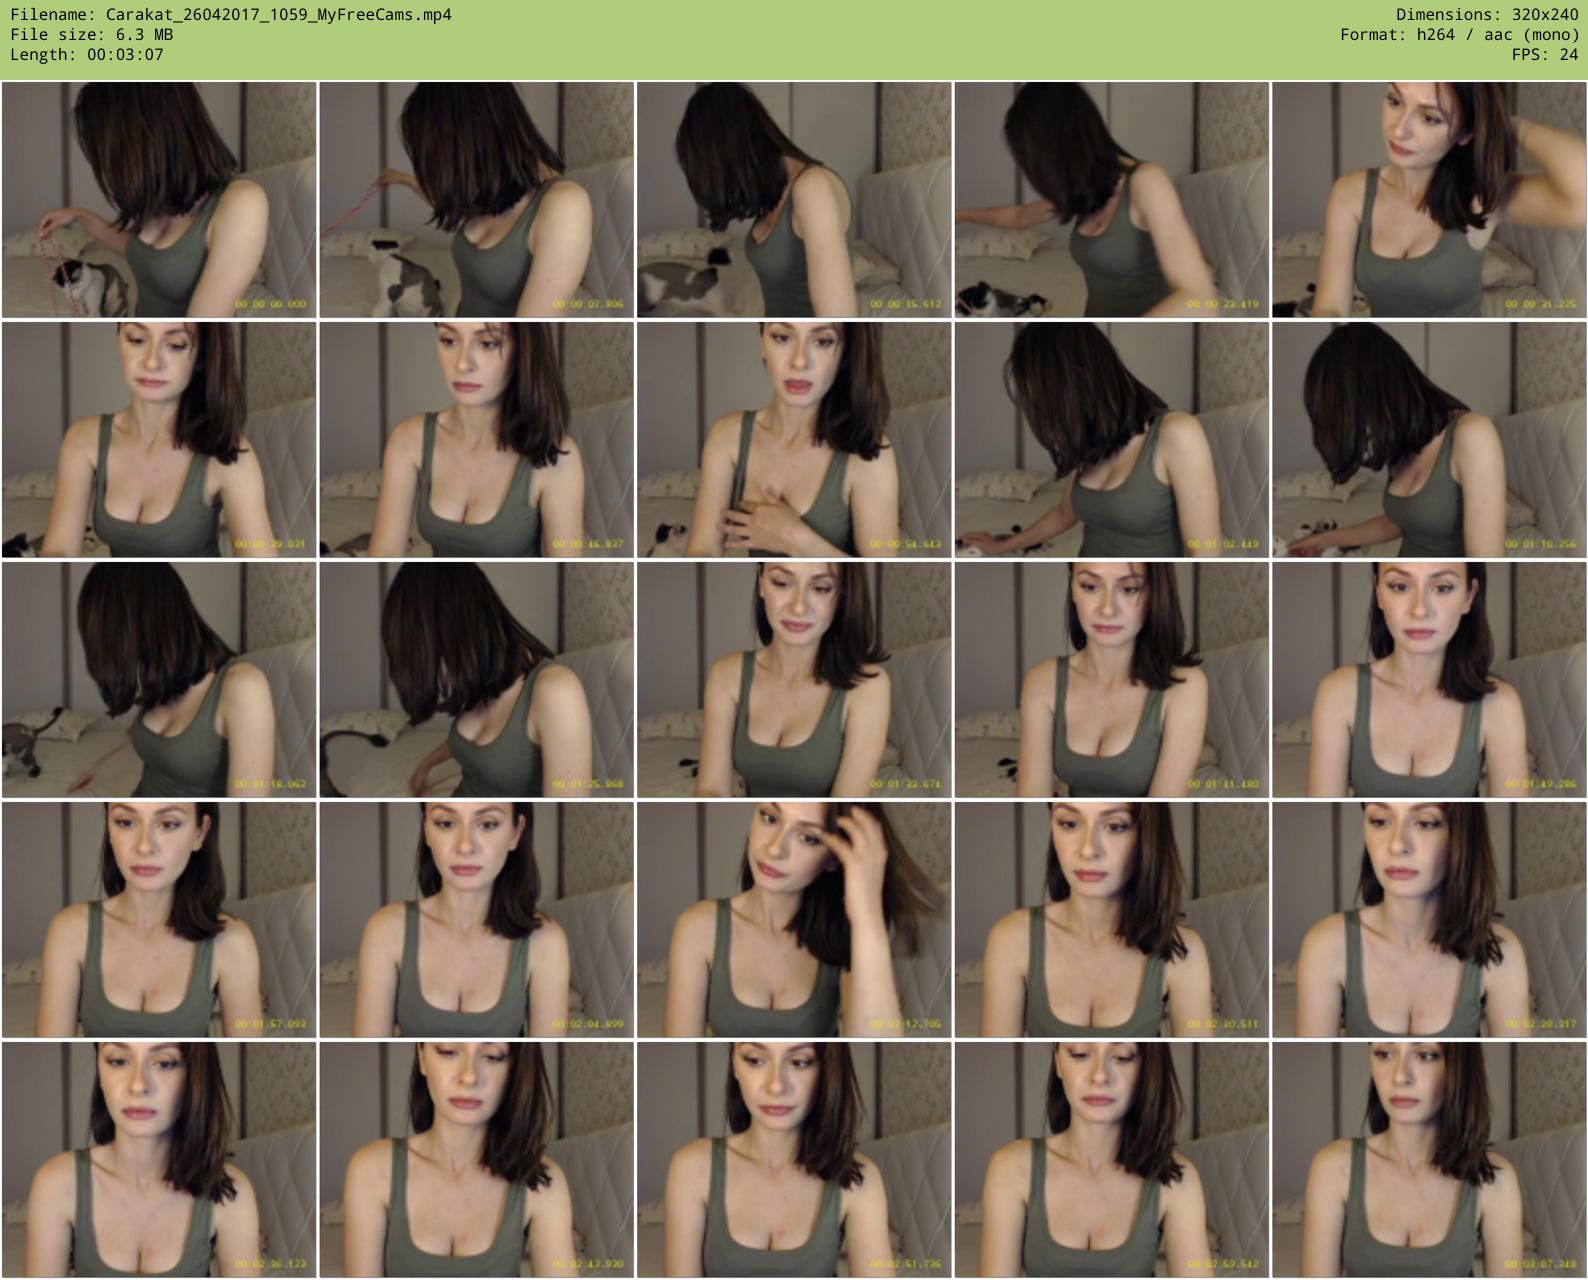Click the Length: 00:03:07 label

(x=87, y=55)
